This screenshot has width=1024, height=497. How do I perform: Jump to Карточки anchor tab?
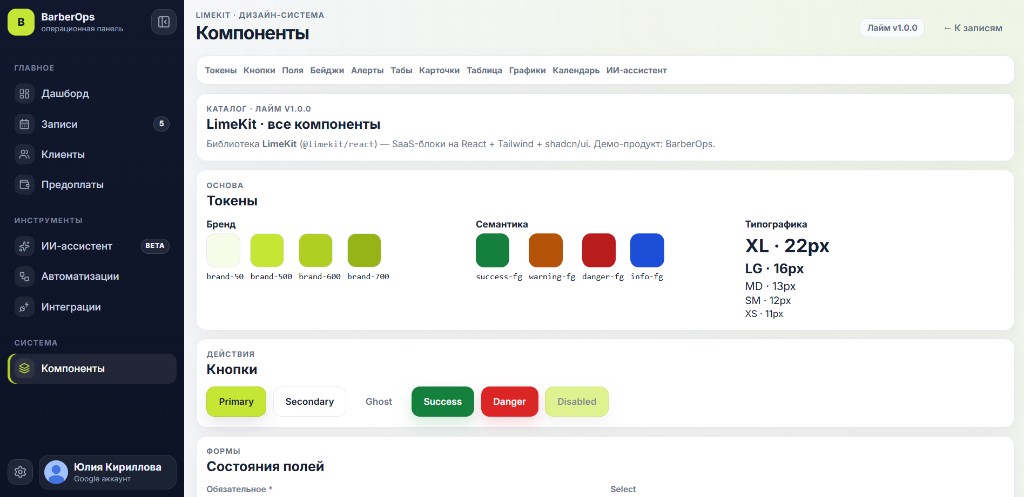[440, 70]
